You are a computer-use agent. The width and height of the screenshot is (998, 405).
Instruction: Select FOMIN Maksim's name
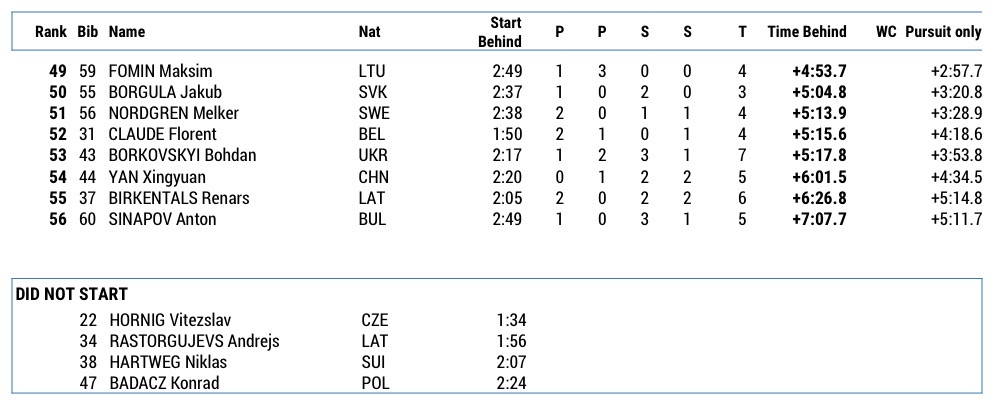pyautogui.click(x=160, y=71)
